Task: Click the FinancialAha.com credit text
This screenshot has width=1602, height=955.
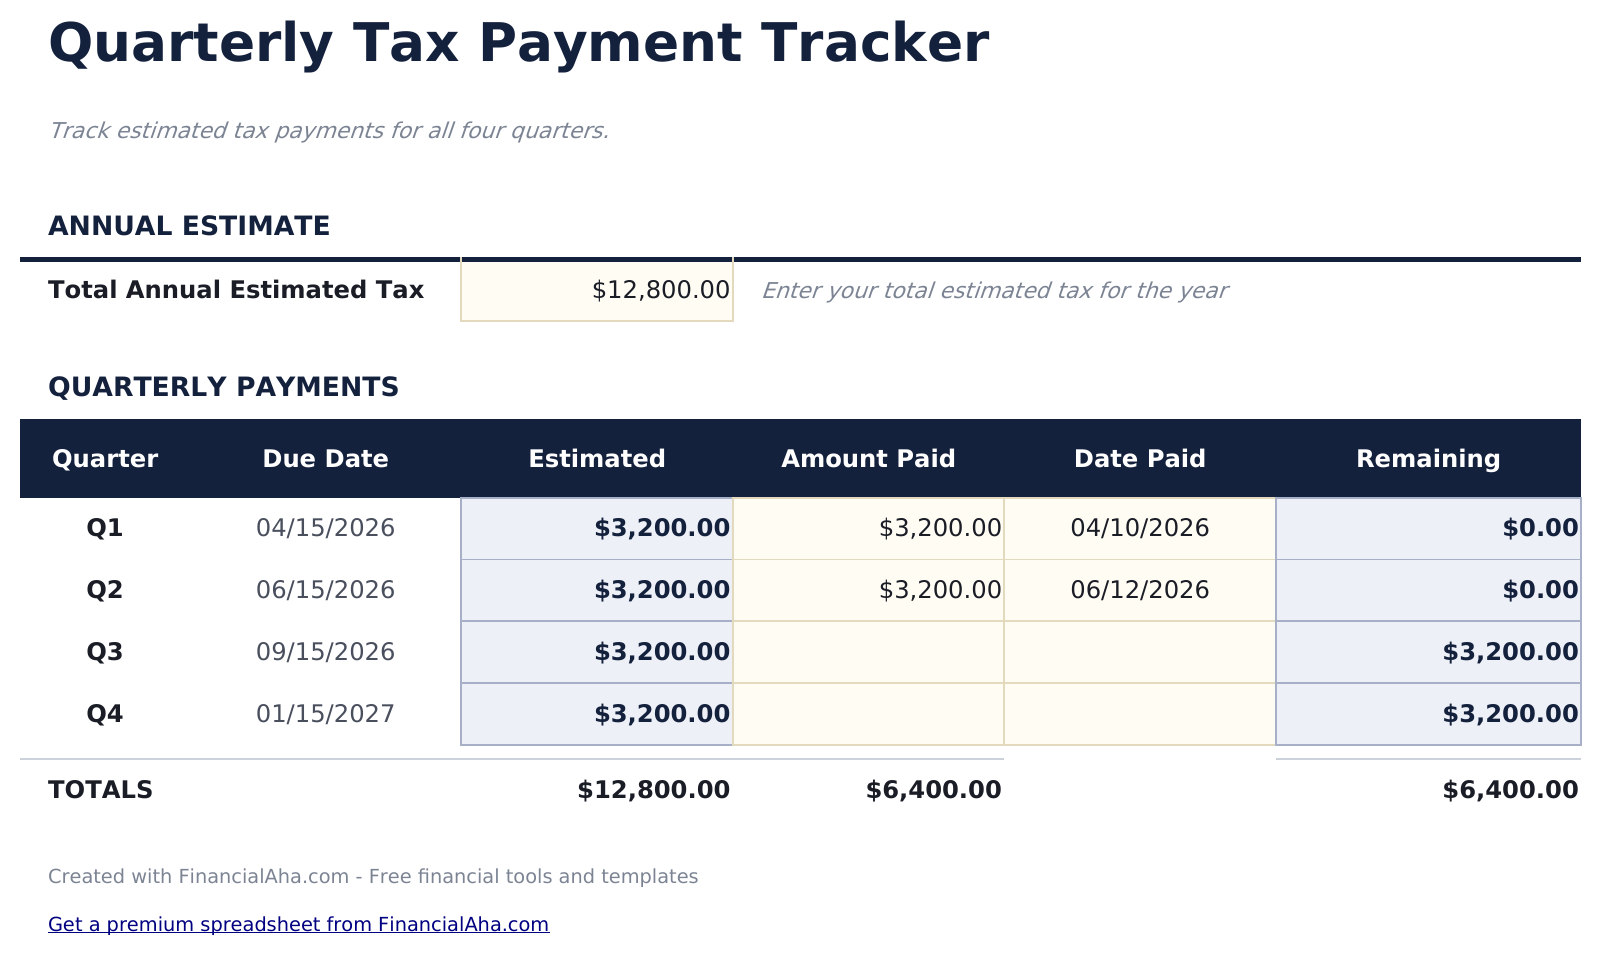Action: (x=373, y=876)
